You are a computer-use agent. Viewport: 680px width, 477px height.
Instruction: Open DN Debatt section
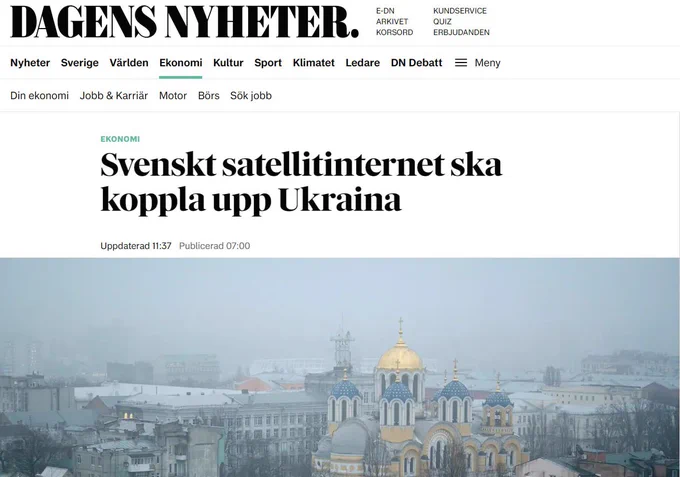tap(416, 63)
